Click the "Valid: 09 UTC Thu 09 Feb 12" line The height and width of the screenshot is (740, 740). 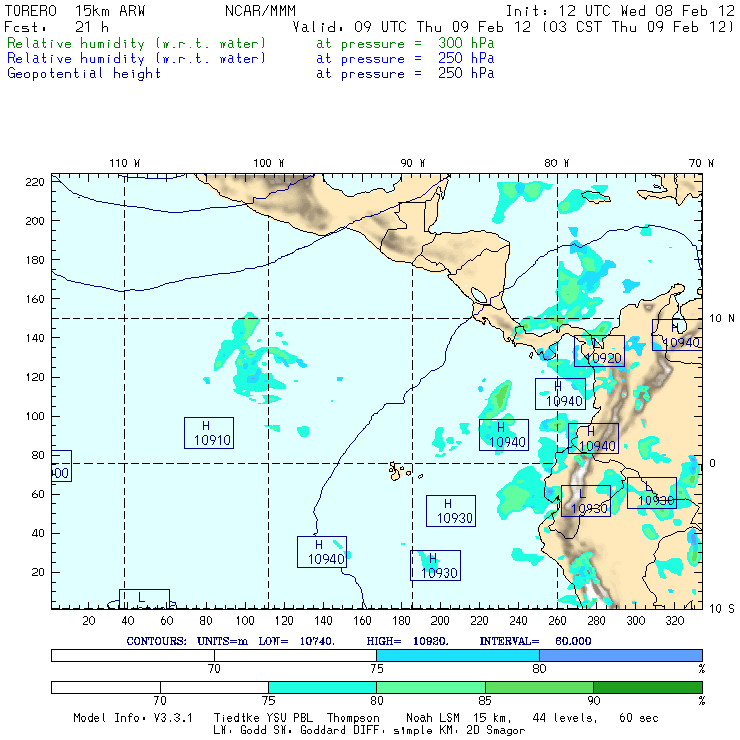412,27
